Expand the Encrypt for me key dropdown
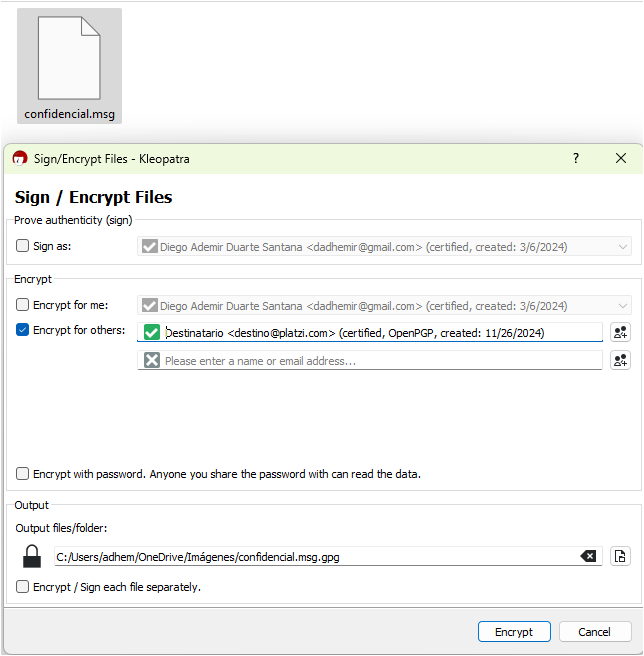Image resolution: width=644 pixels, height=656 pixels. [623, 306]
